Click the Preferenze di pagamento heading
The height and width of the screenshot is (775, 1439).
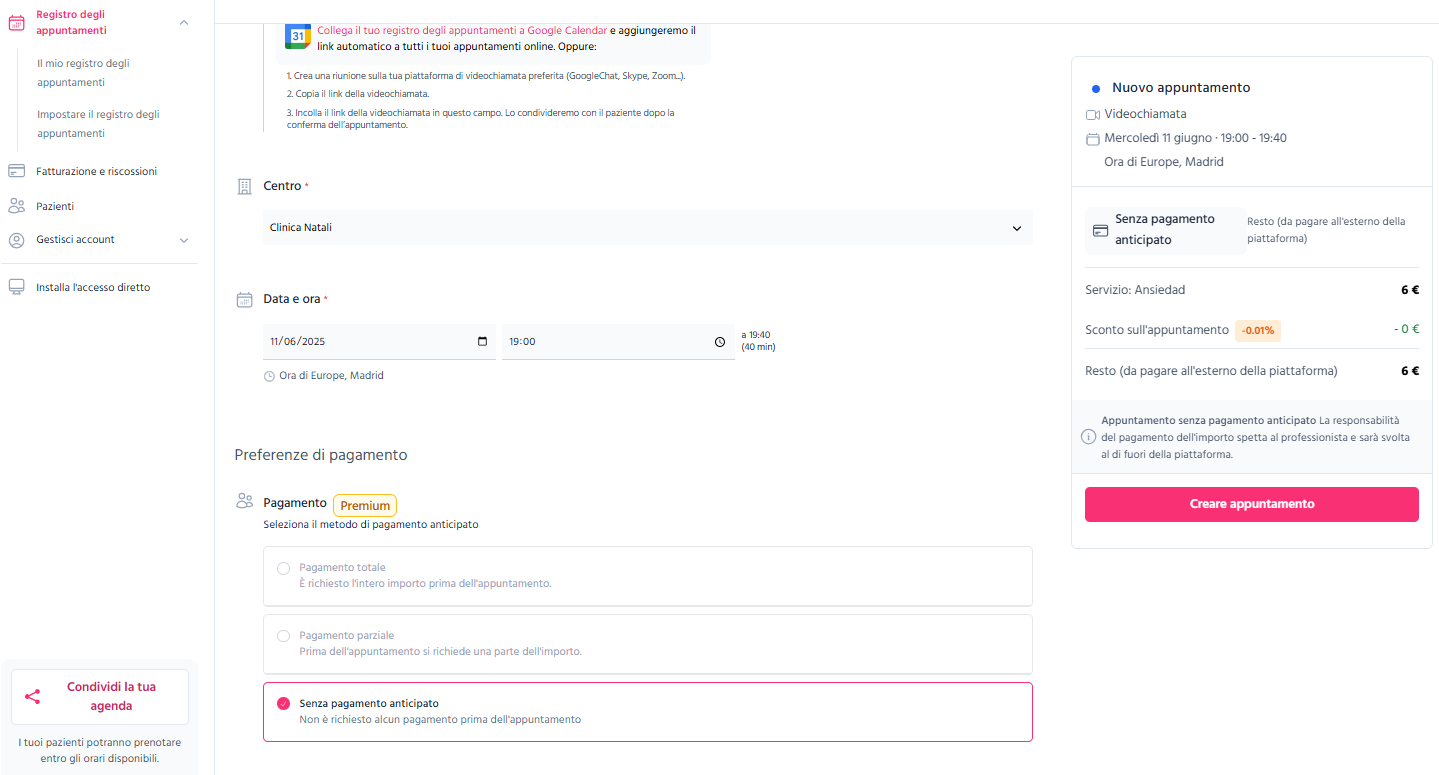point(321,455)
